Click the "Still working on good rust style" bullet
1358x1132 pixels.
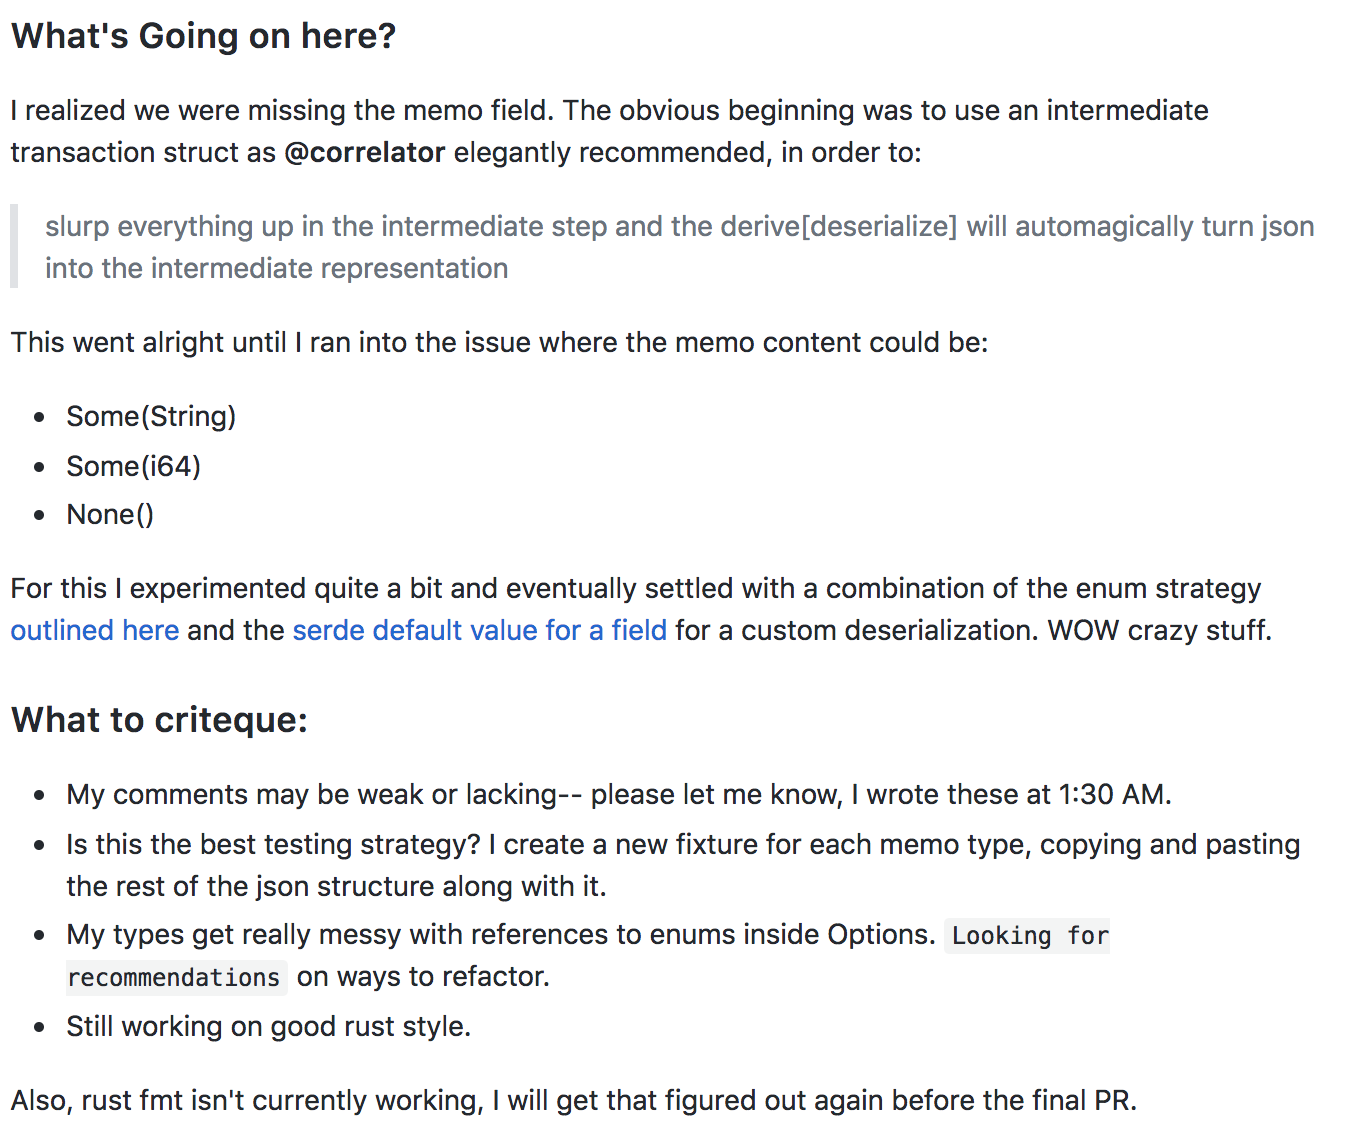click(x=268, y=1027)
